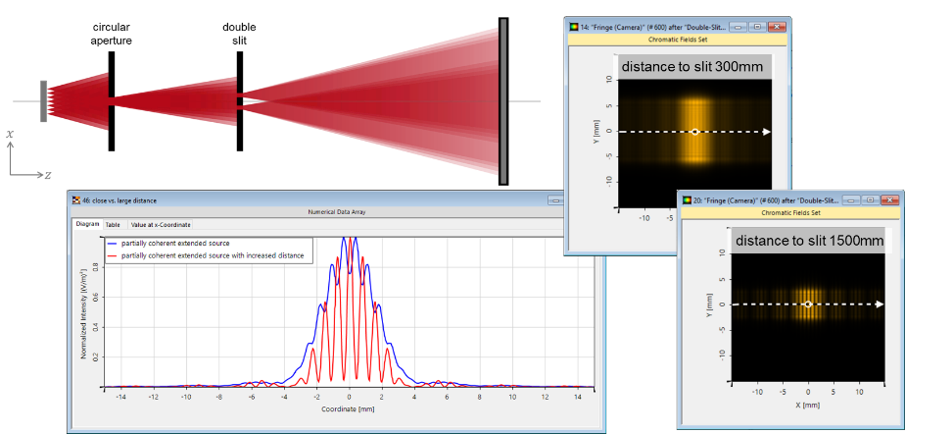Click the window 20 Fringe title bar icon
The image size is (925, 439).
(686, 200)
